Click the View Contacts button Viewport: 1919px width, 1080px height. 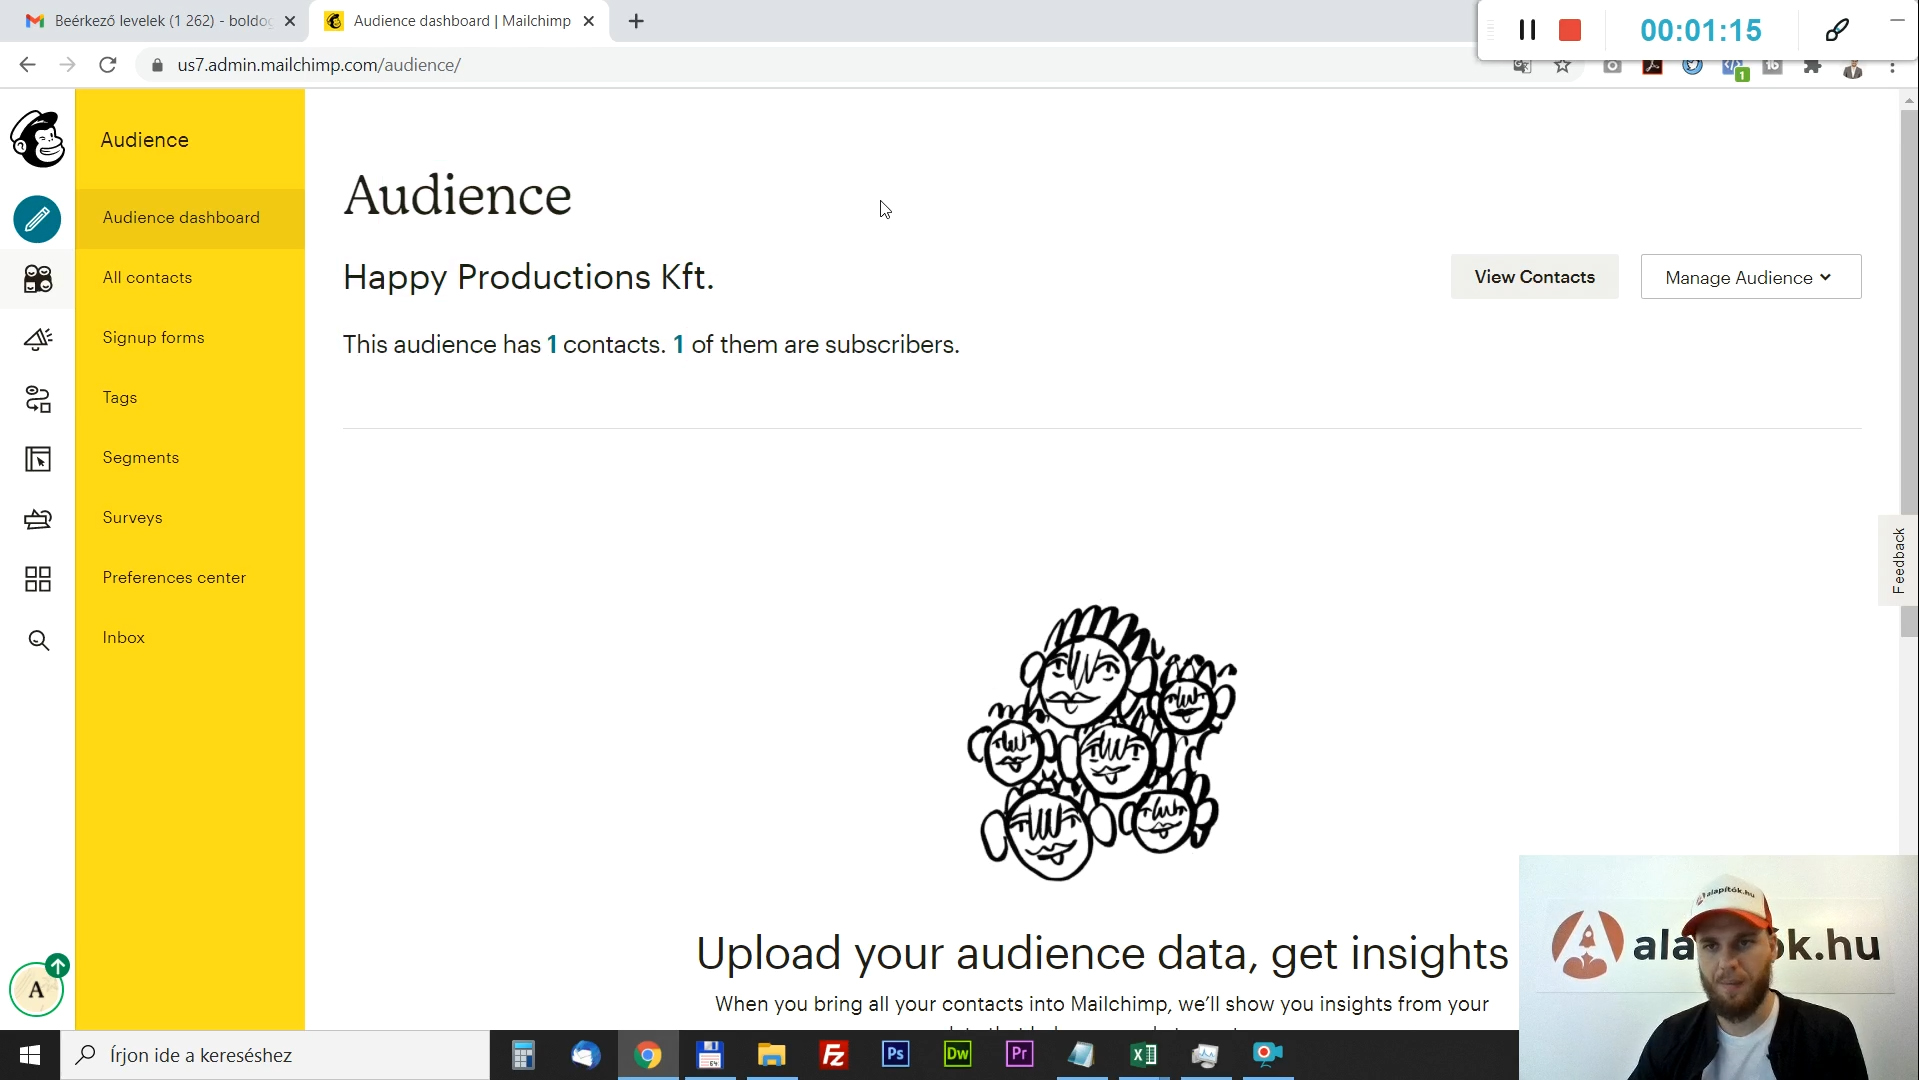[1534, 277]
